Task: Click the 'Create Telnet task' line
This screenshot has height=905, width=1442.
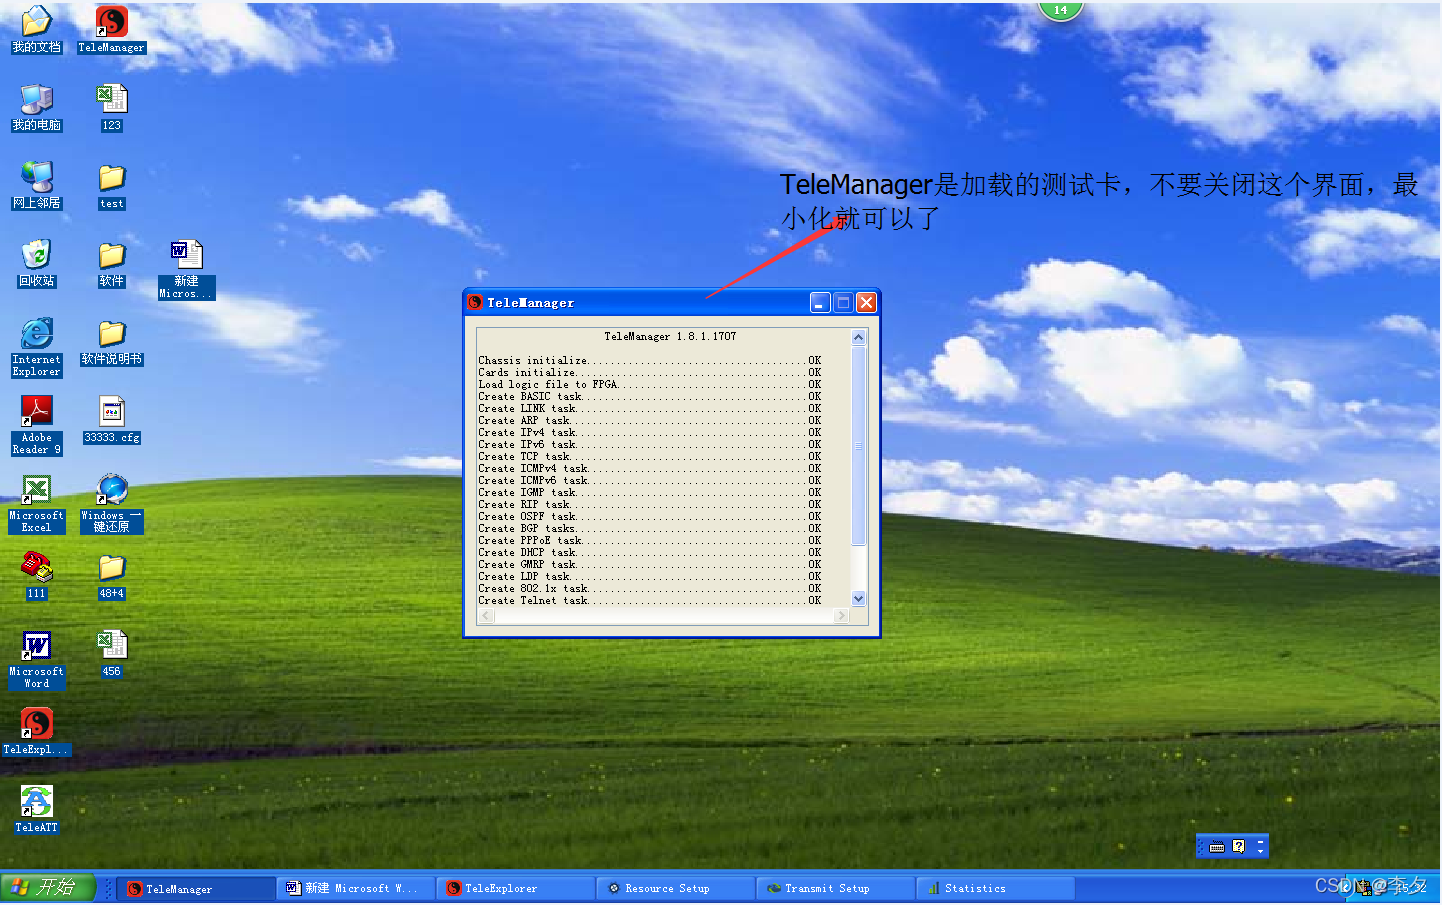Action: click(x=650, y=601)
